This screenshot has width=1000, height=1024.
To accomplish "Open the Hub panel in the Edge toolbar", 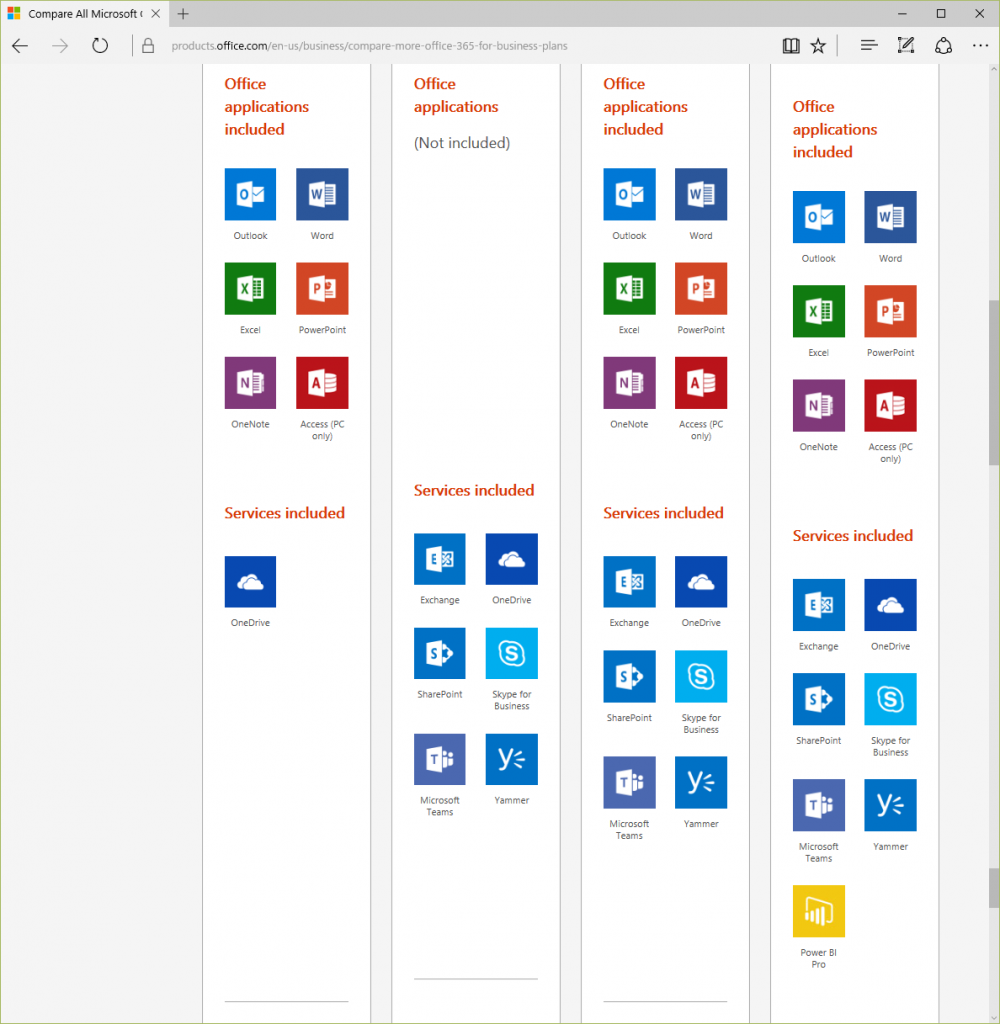I will [x=869, y=46].
